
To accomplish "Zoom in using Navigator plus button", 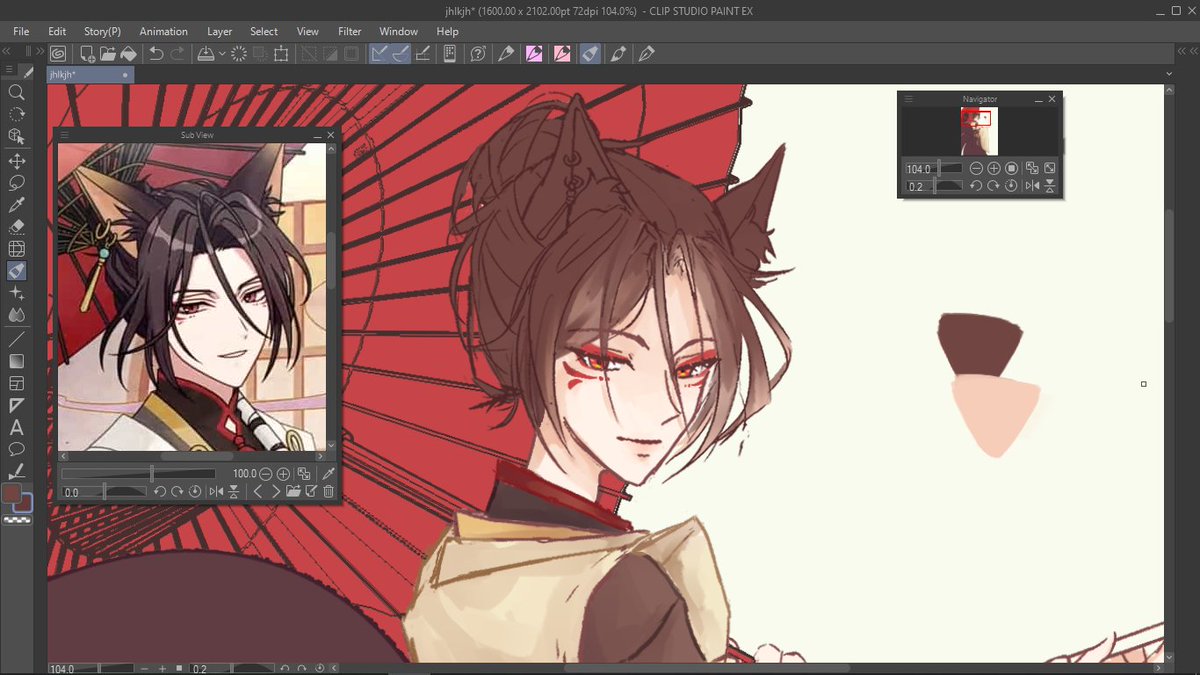I will [994, 169].
